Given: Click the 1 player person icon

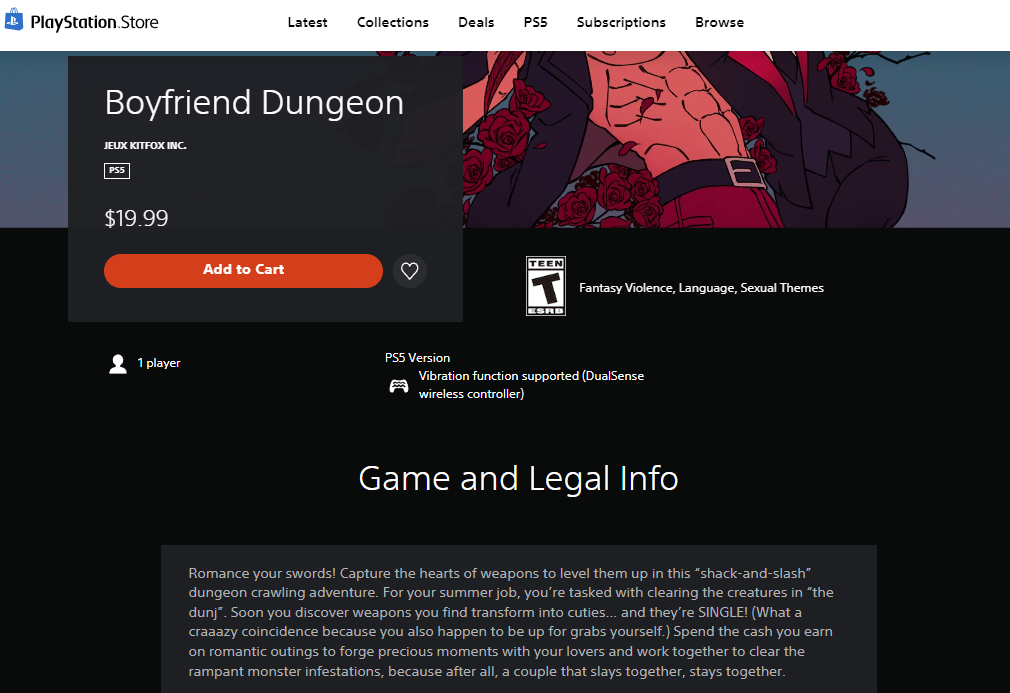Looking at the screenshot, I should click(118, 364).
